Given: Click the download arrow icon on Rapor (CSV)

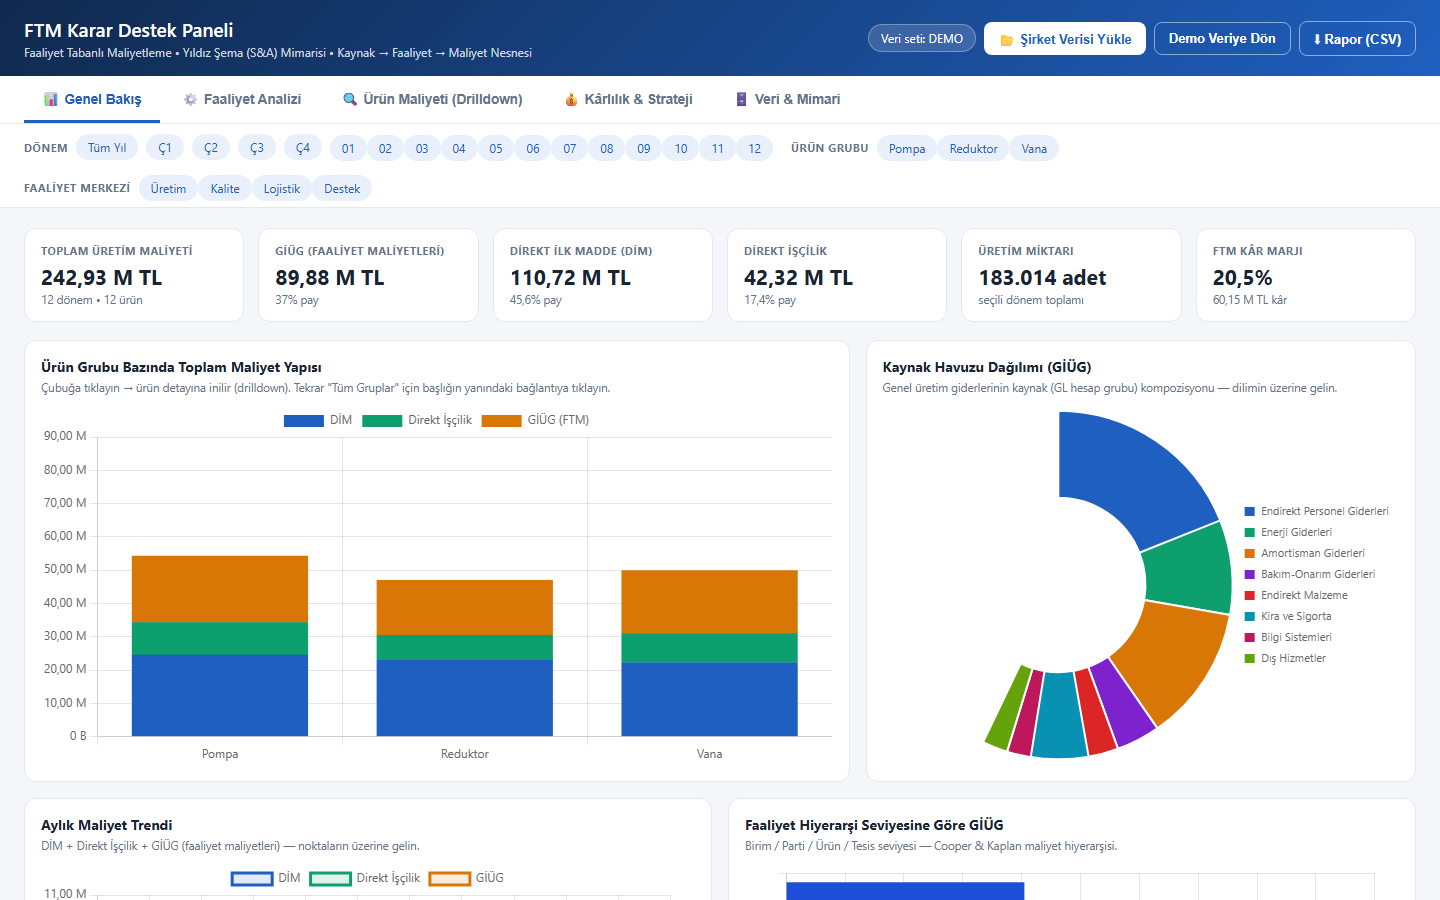Looking at the screenshot, I should 1317,39.
